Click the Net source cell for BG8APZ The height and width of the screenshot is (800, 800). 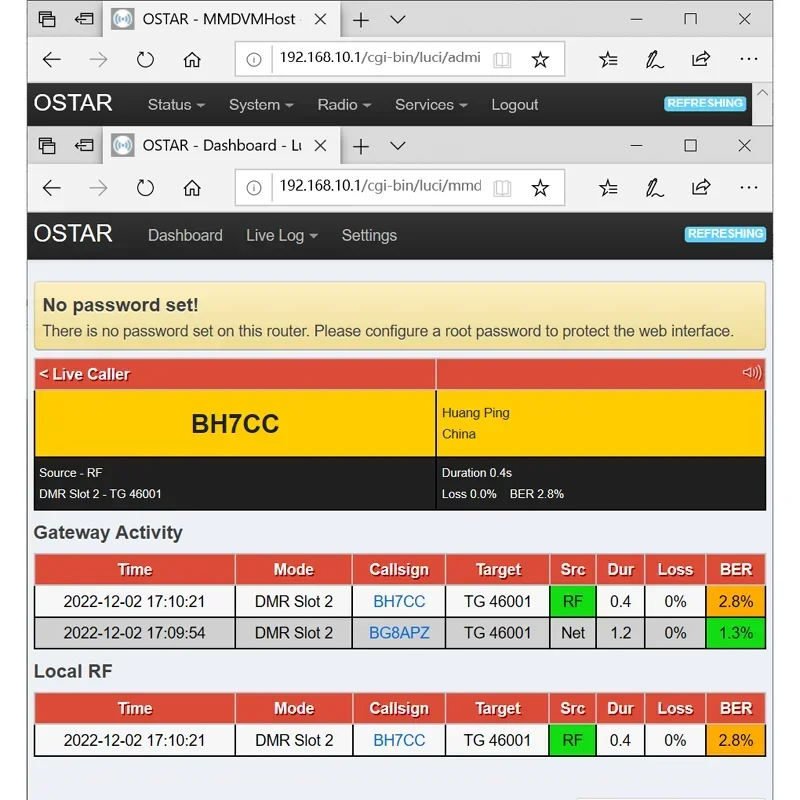click(x=572, y=633)
